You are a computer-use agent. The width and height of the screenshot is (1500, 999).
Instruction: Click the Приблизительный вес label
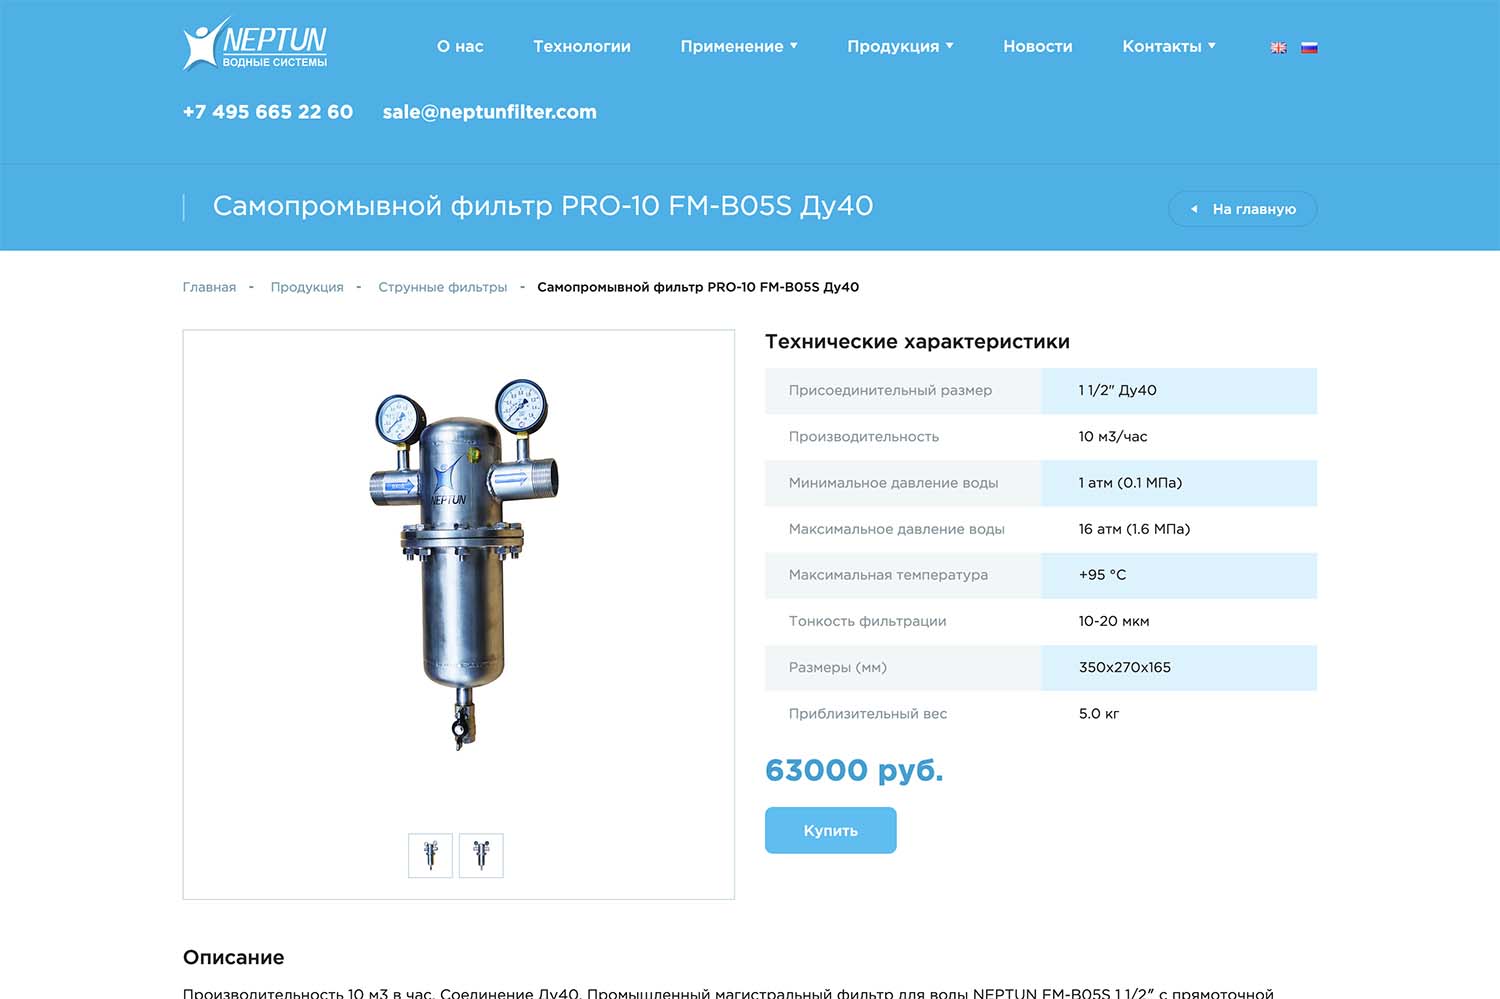(867, 714)
